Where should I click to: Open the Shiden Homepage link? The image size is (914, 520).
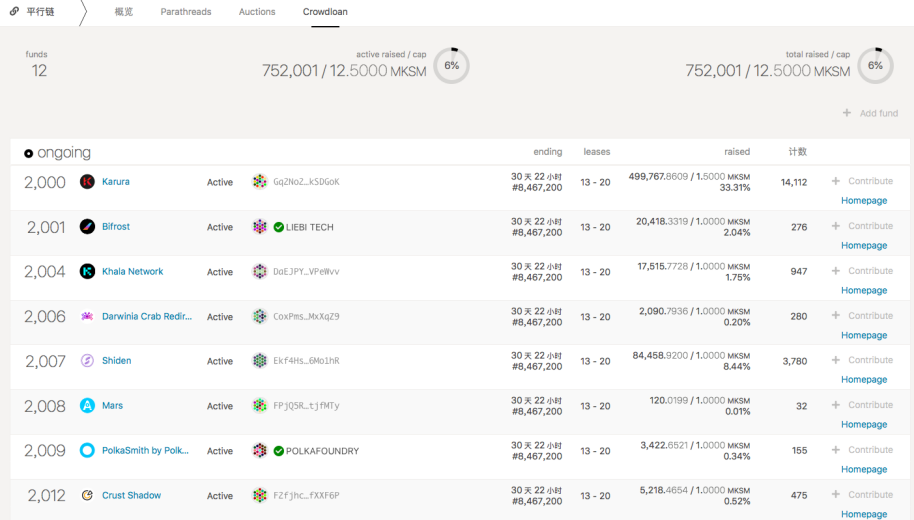click(864, 380)
